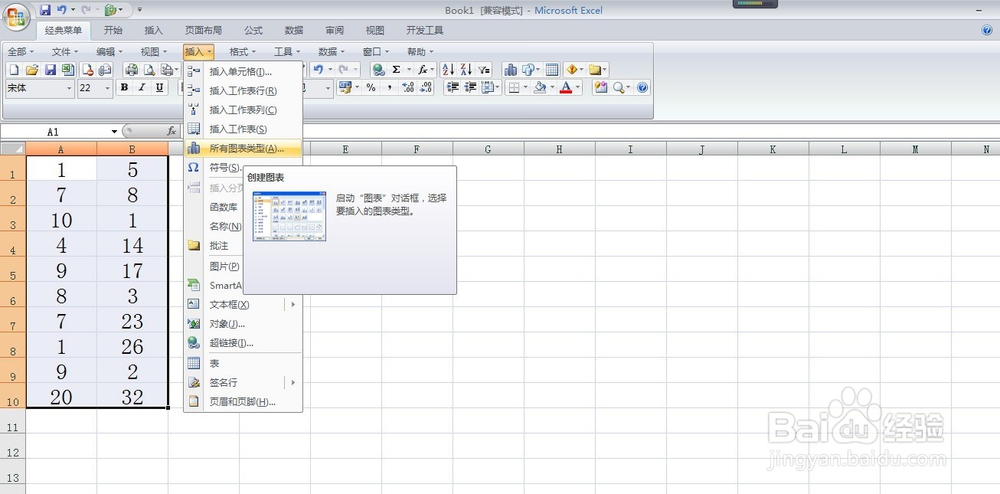Choose 插入单元格(I)... from the menu

click(243, 71)
